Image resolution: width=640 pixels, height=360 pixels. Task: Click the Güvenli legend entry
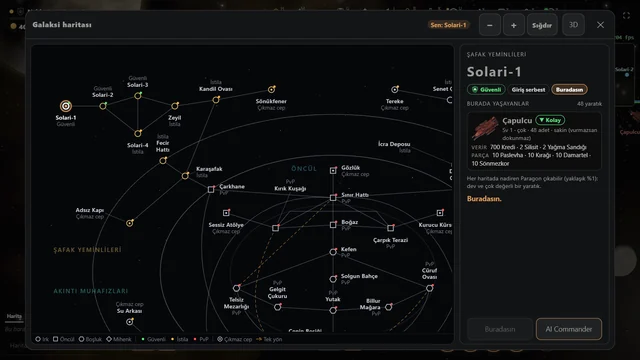click(153, 339)
